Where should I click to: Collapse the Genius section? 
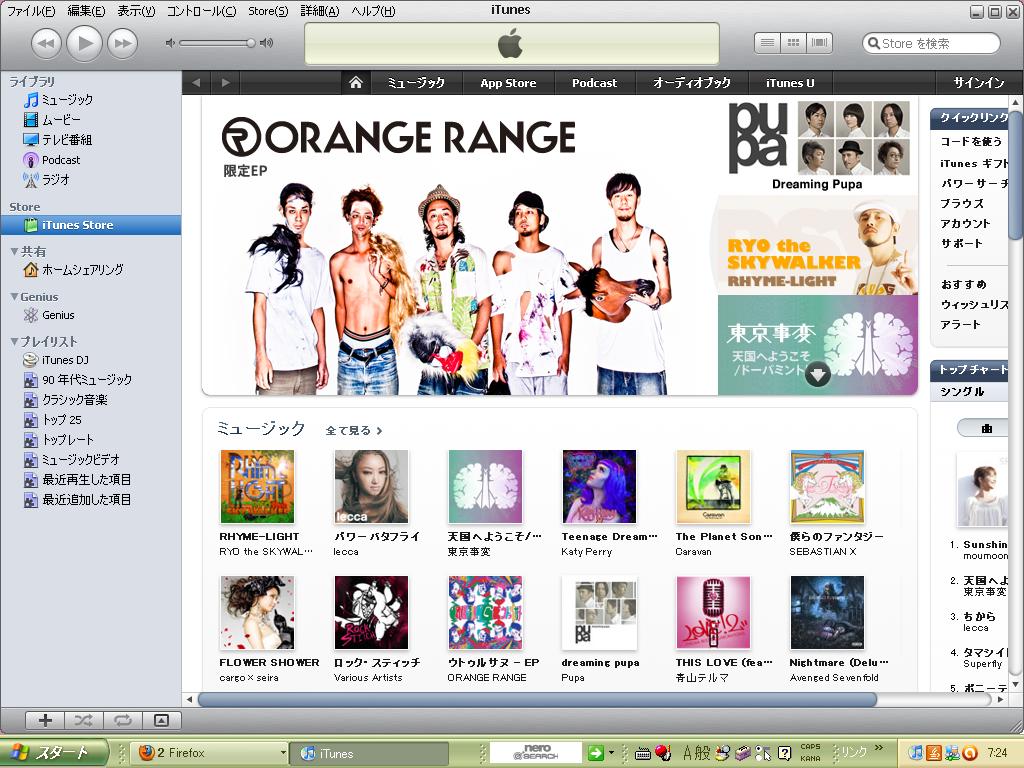pos(14,296)
